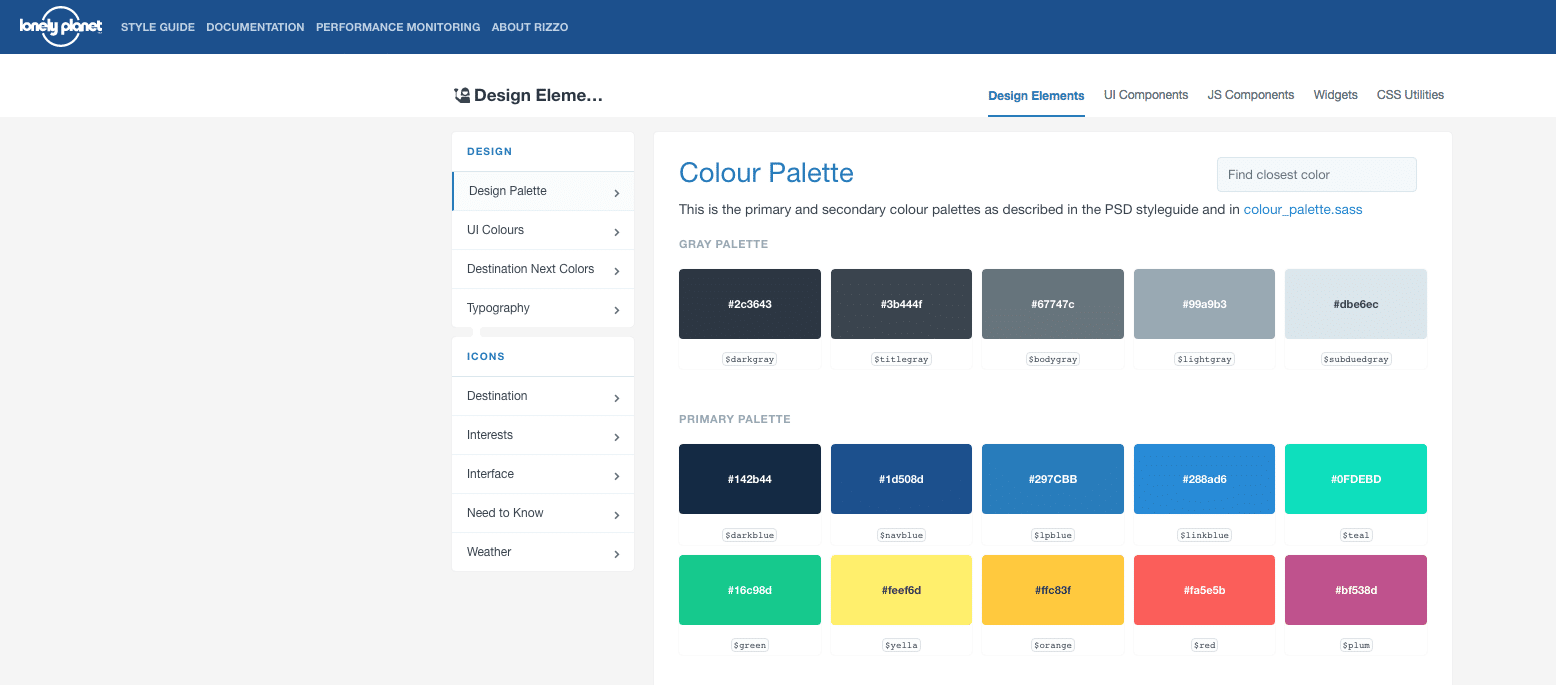Viewport: 1556px width, 685px height.
Task: Select the #16c98d green swatch
Action: pos(750,590)
